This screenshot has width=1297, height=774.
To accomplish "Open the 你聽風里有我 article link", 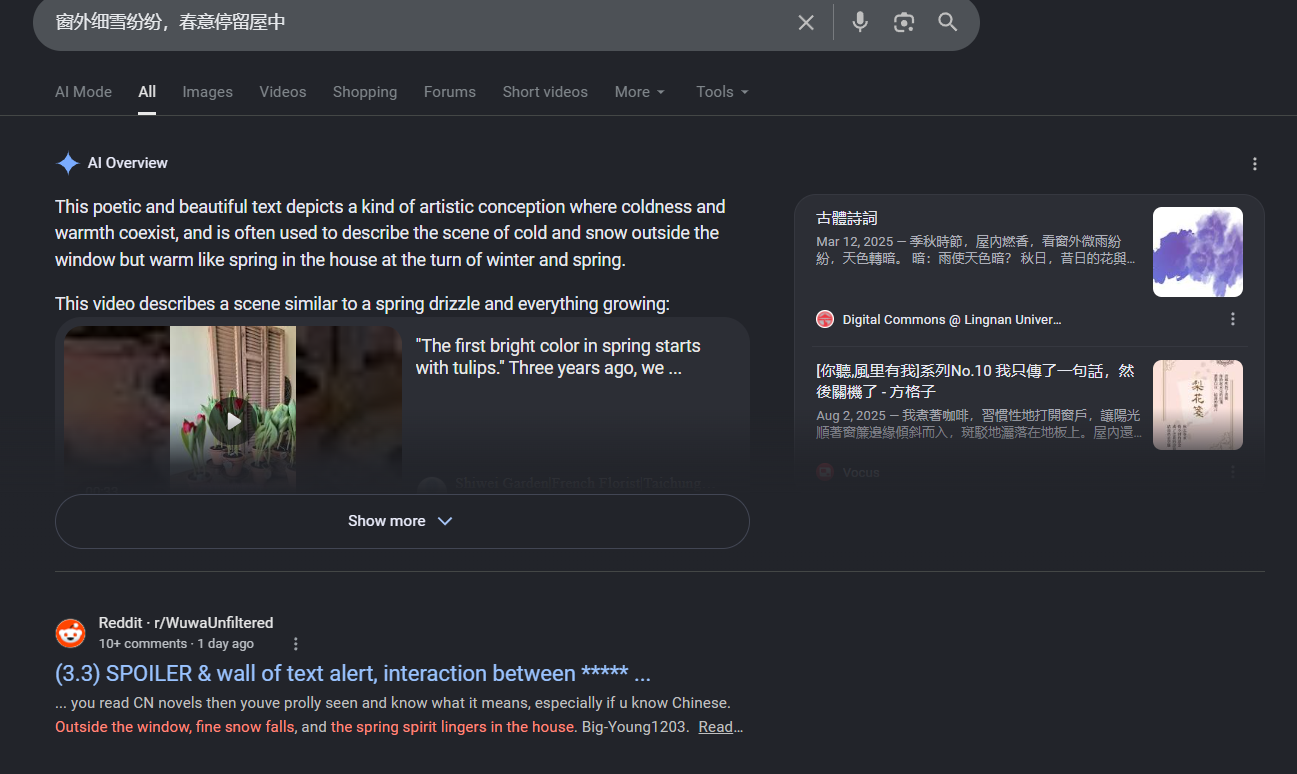I will tap(976, 381).
